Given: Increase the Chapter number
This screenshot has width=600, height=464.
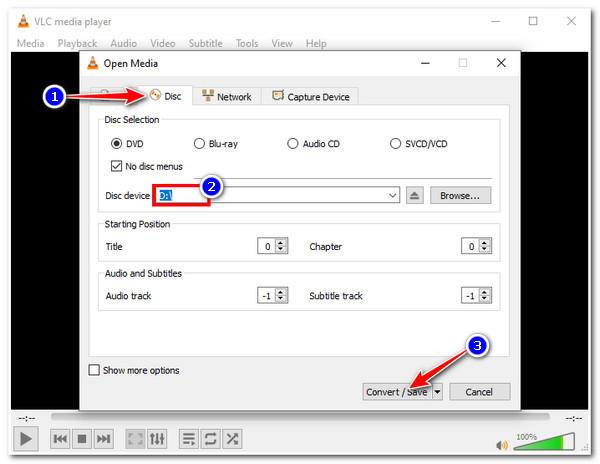Looking at the screenshot, I should [x=484, y=243].
